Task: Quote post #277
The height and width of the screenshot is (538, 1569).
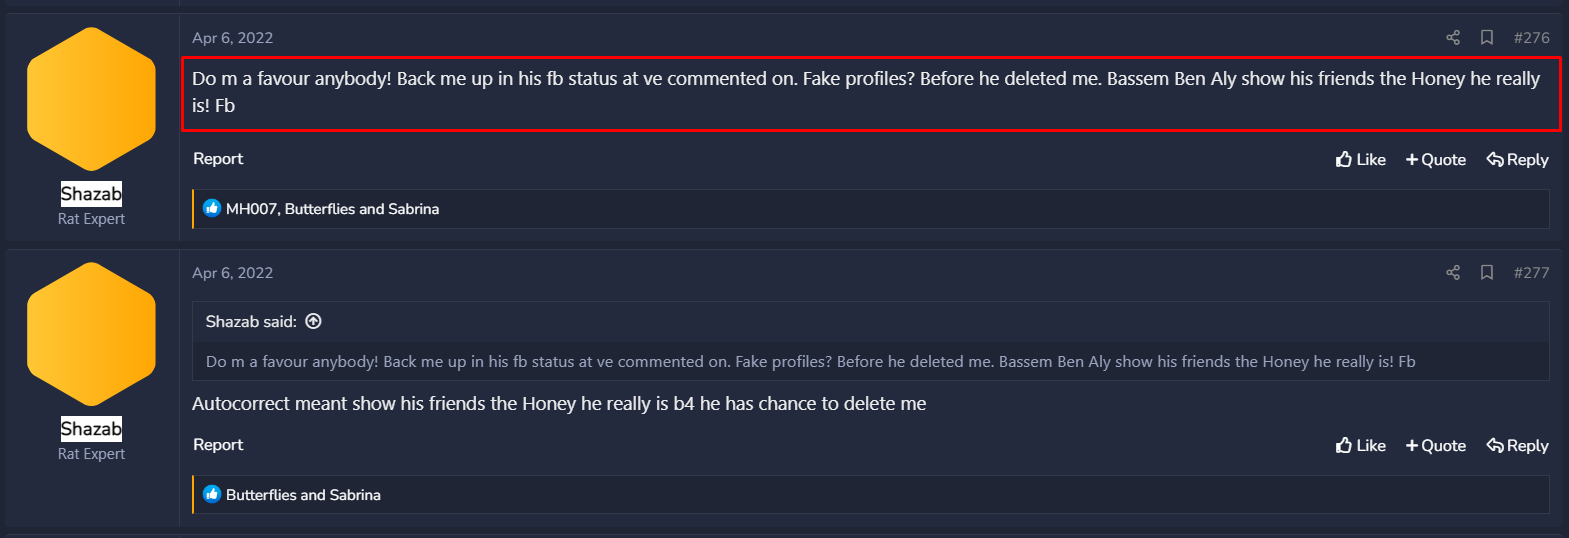Action: tap(1436, 446)
